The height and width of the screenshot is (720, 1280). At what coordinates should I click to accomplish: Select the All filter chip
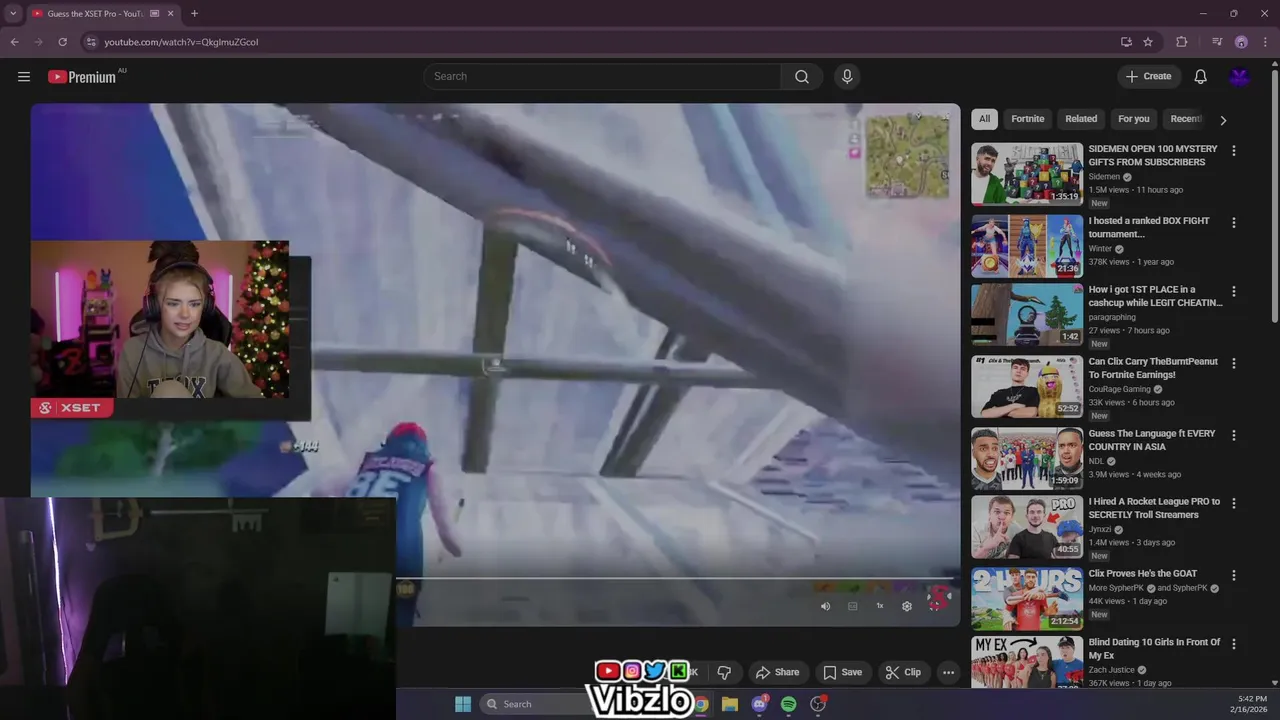pyautogui.click(x=984, y=119)
